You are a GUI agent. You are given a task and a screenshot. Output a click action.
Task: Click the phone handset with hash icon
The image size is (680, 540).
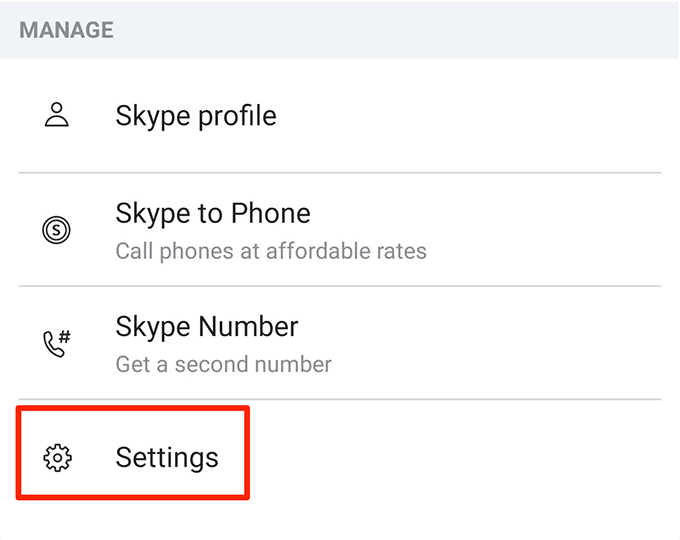click(58, 343)
